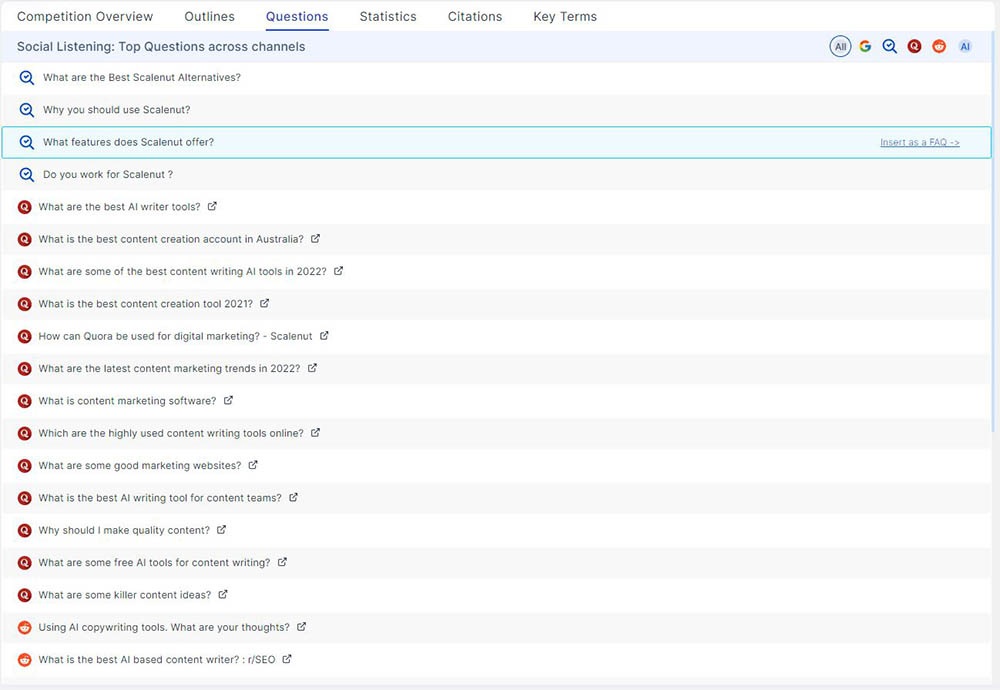
Task: Filter questions by Reddit icon
Action: [939, 46]
